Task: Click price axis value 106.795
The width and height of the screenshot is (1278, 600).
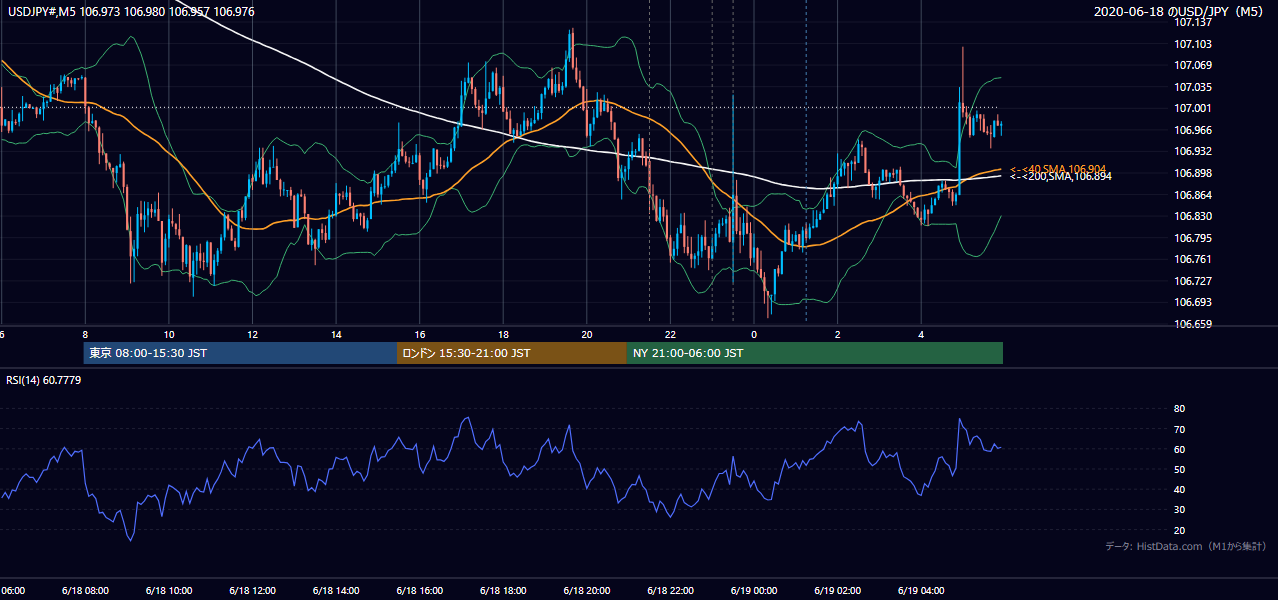Action: [x=1193, y=238]
